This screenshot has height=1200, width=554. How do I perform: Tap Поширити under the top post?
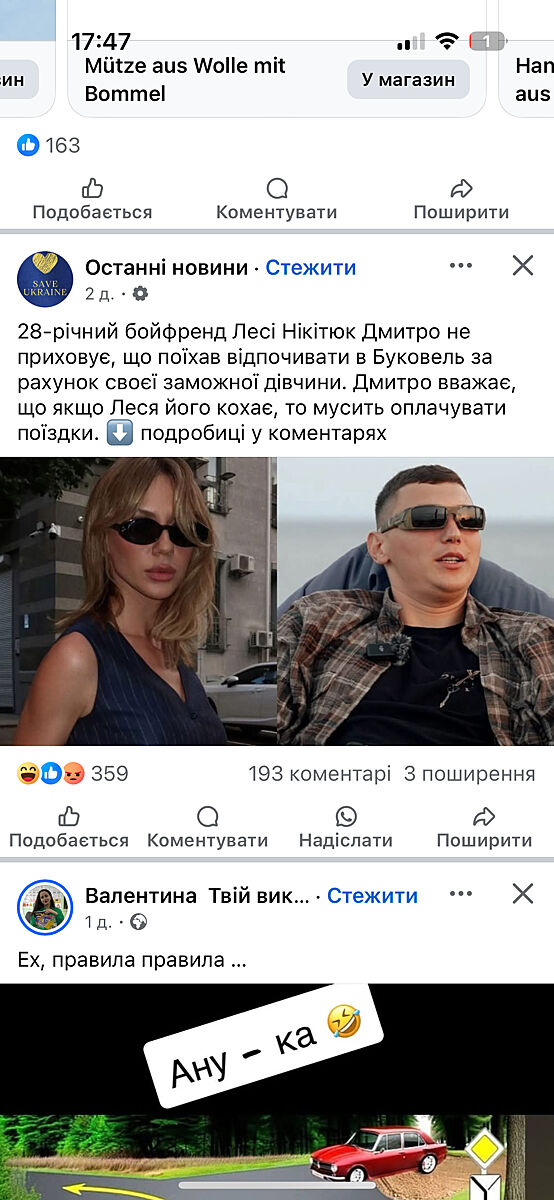(x=461, y=199)
